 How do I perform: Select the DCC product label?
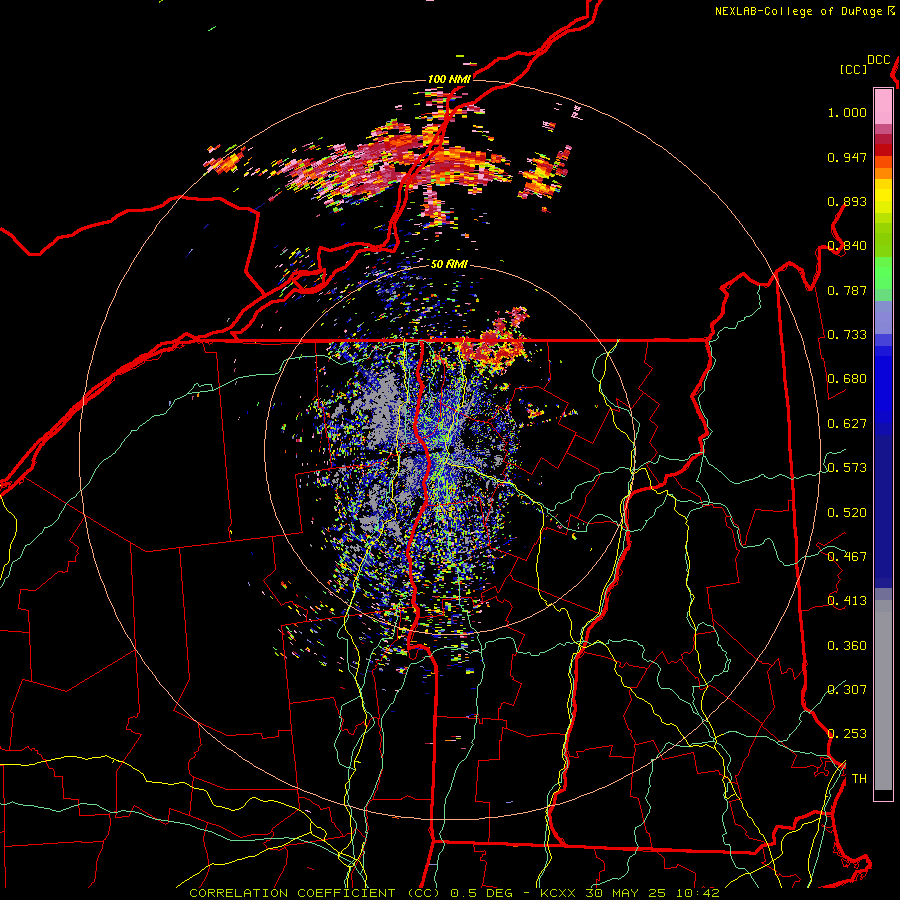coord(879,60)
